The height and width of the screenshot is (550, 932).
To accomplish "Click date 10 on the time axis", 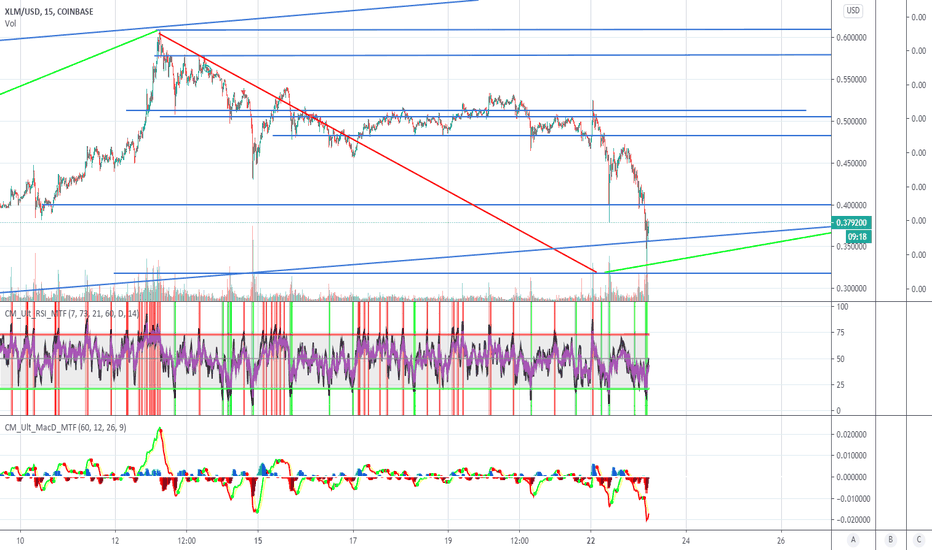I will (x=21, y=540).
